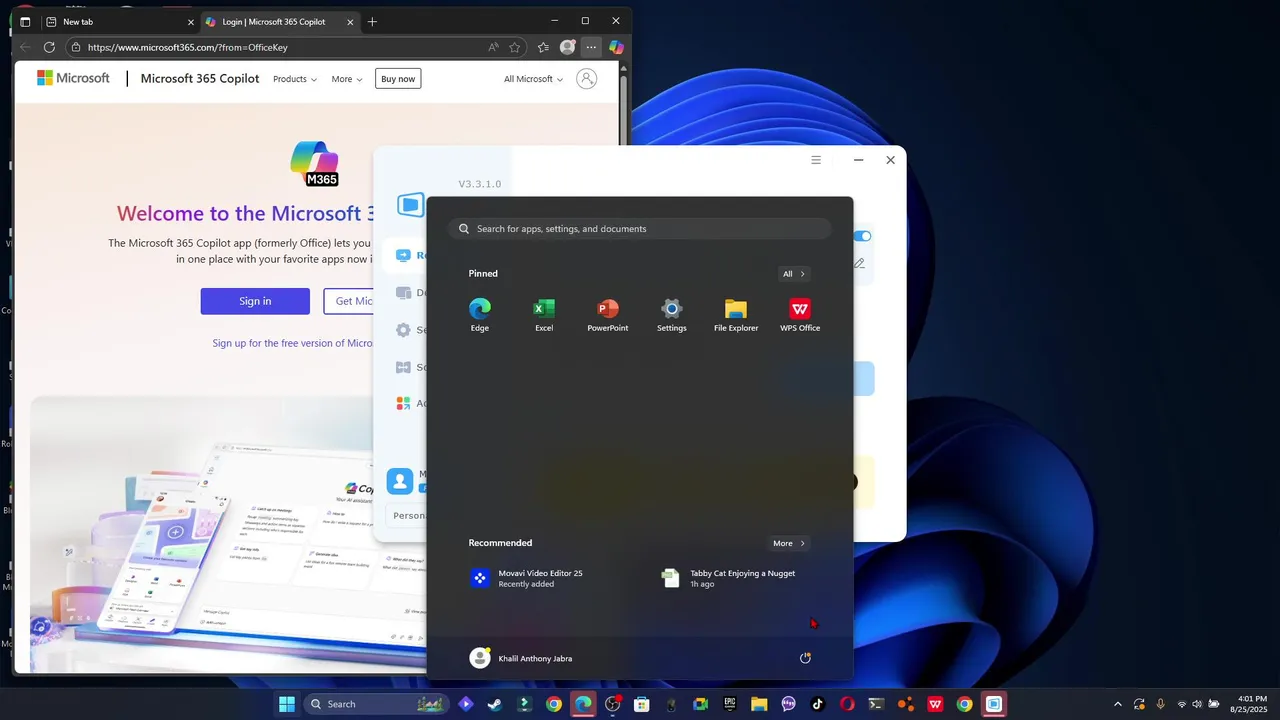The height and width of the screenshot is (720, 1280).
Task: Launch PowerPoint from pinned apps
Action: tap(608, 315)
